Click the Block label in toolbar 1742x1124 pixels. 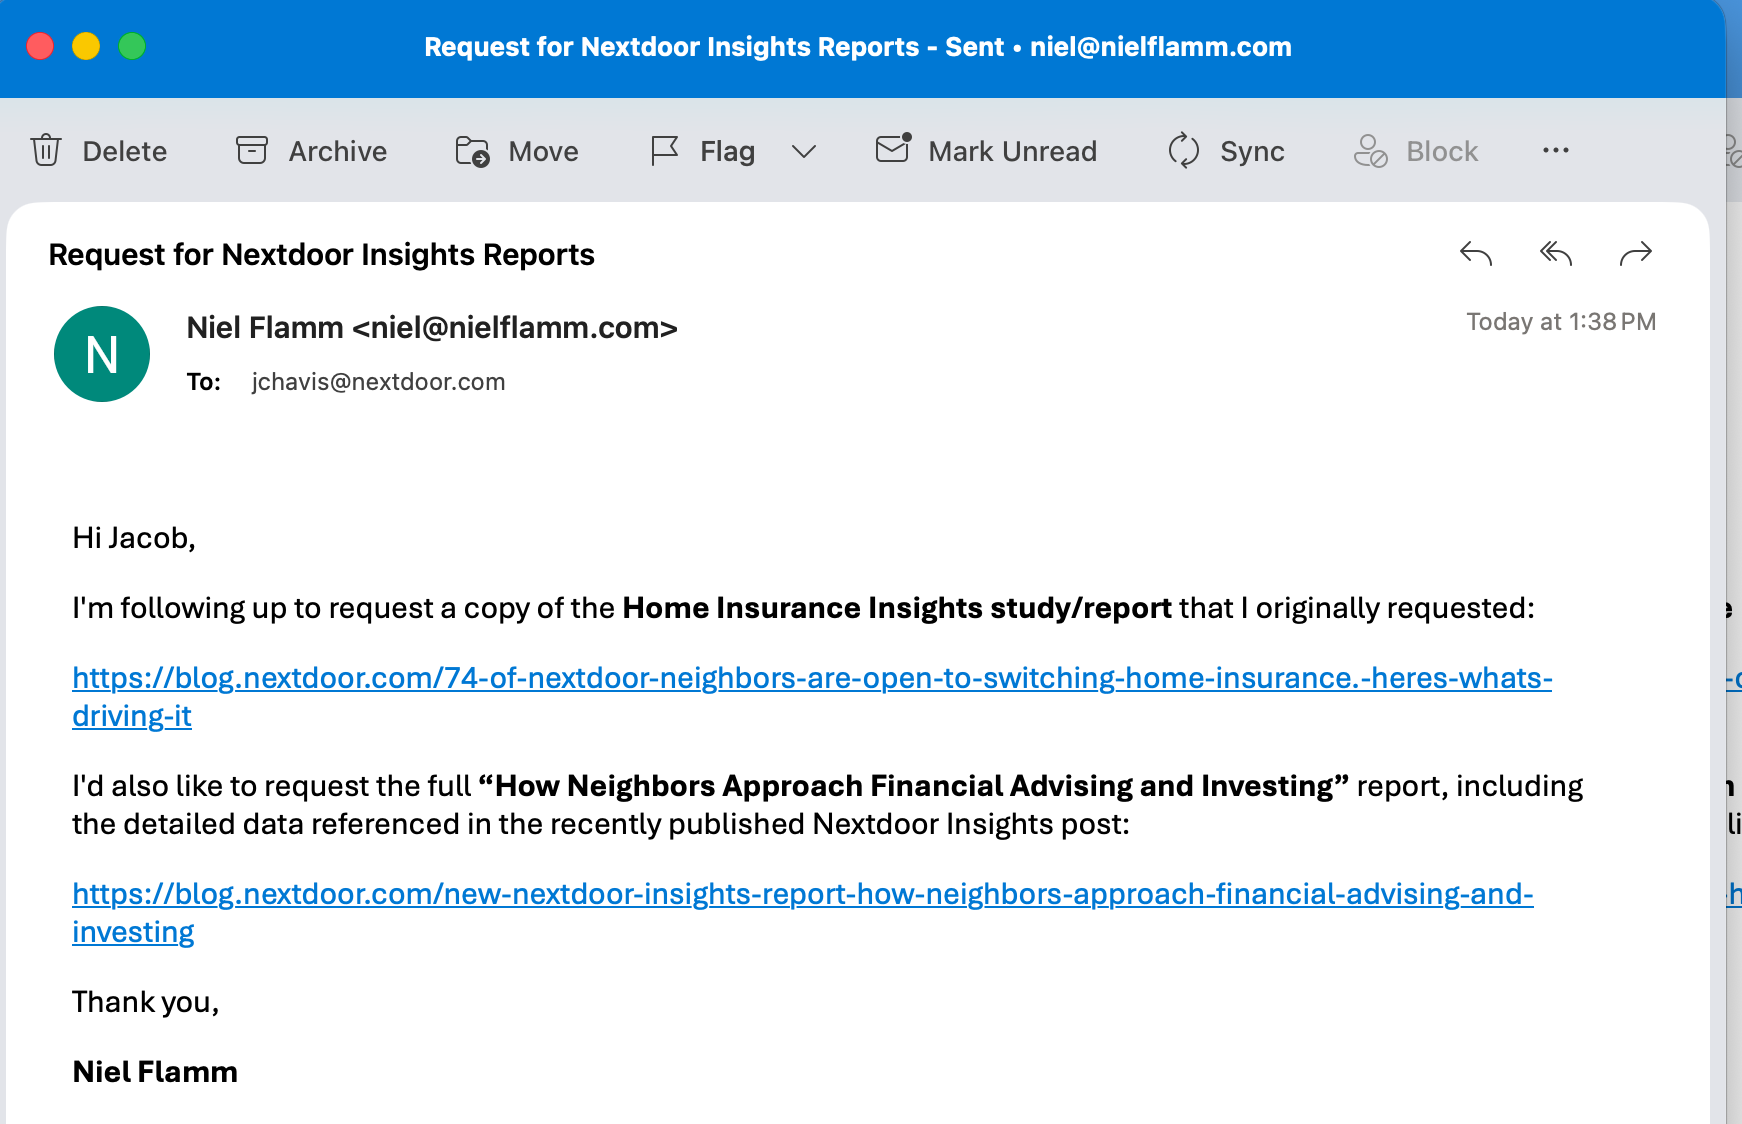(1442, 151)
